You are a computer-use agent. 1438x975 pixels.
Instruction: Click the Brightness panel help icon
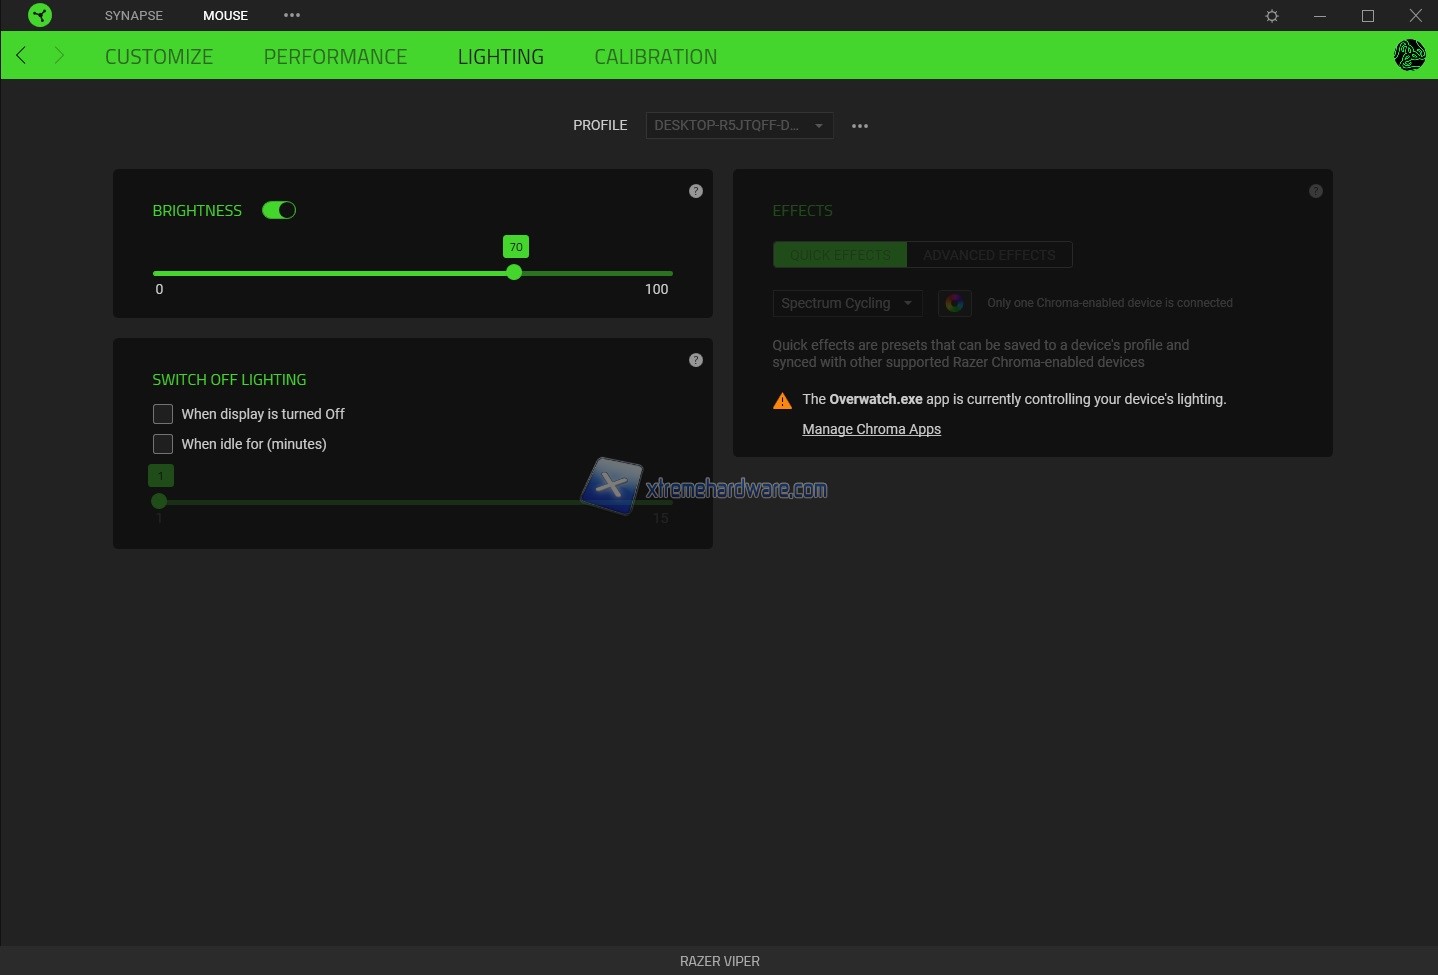[x=696, y=191]
